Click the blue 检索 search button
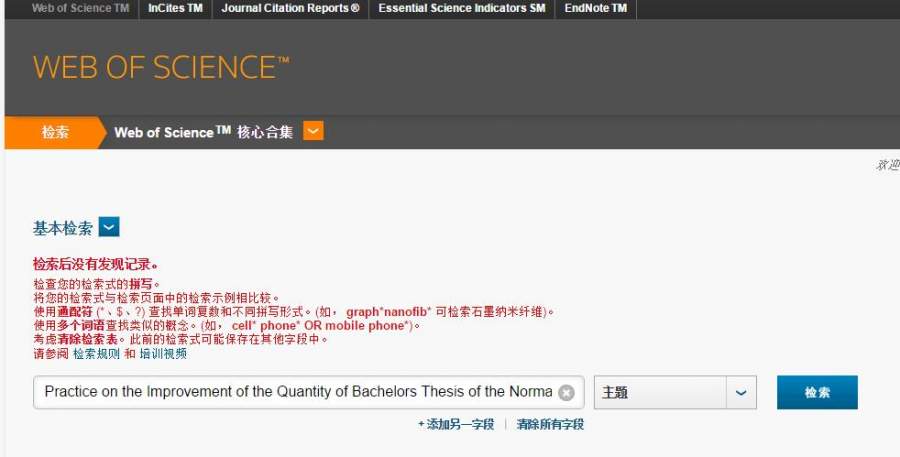 pyautogui.click(x=817, y=392)
